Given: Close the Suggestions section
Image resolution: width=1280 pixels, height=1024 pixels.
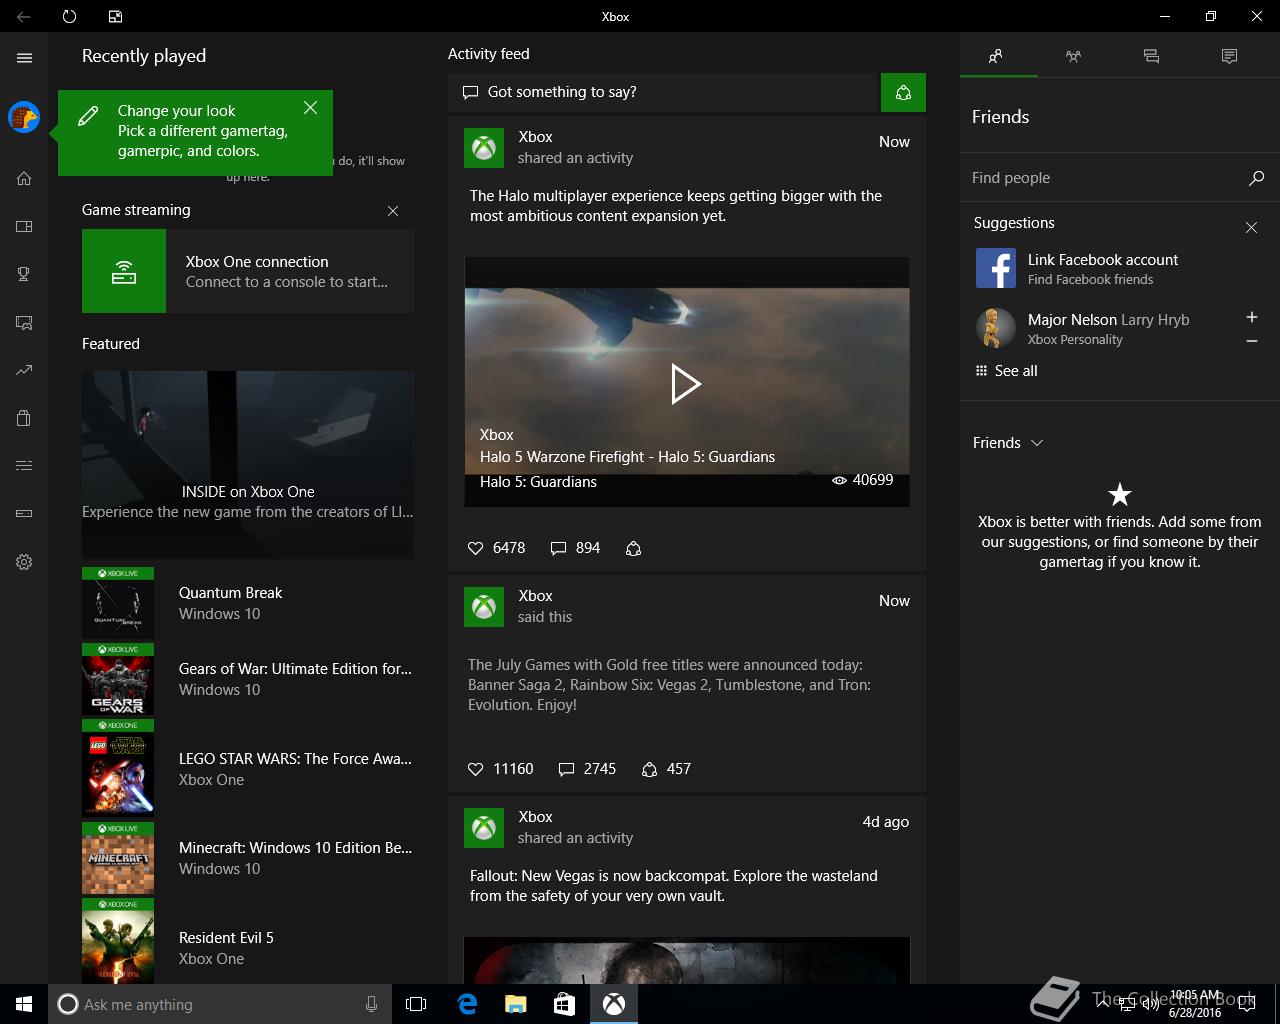Looking at the screenshot, I should [x=1251, y=228].
